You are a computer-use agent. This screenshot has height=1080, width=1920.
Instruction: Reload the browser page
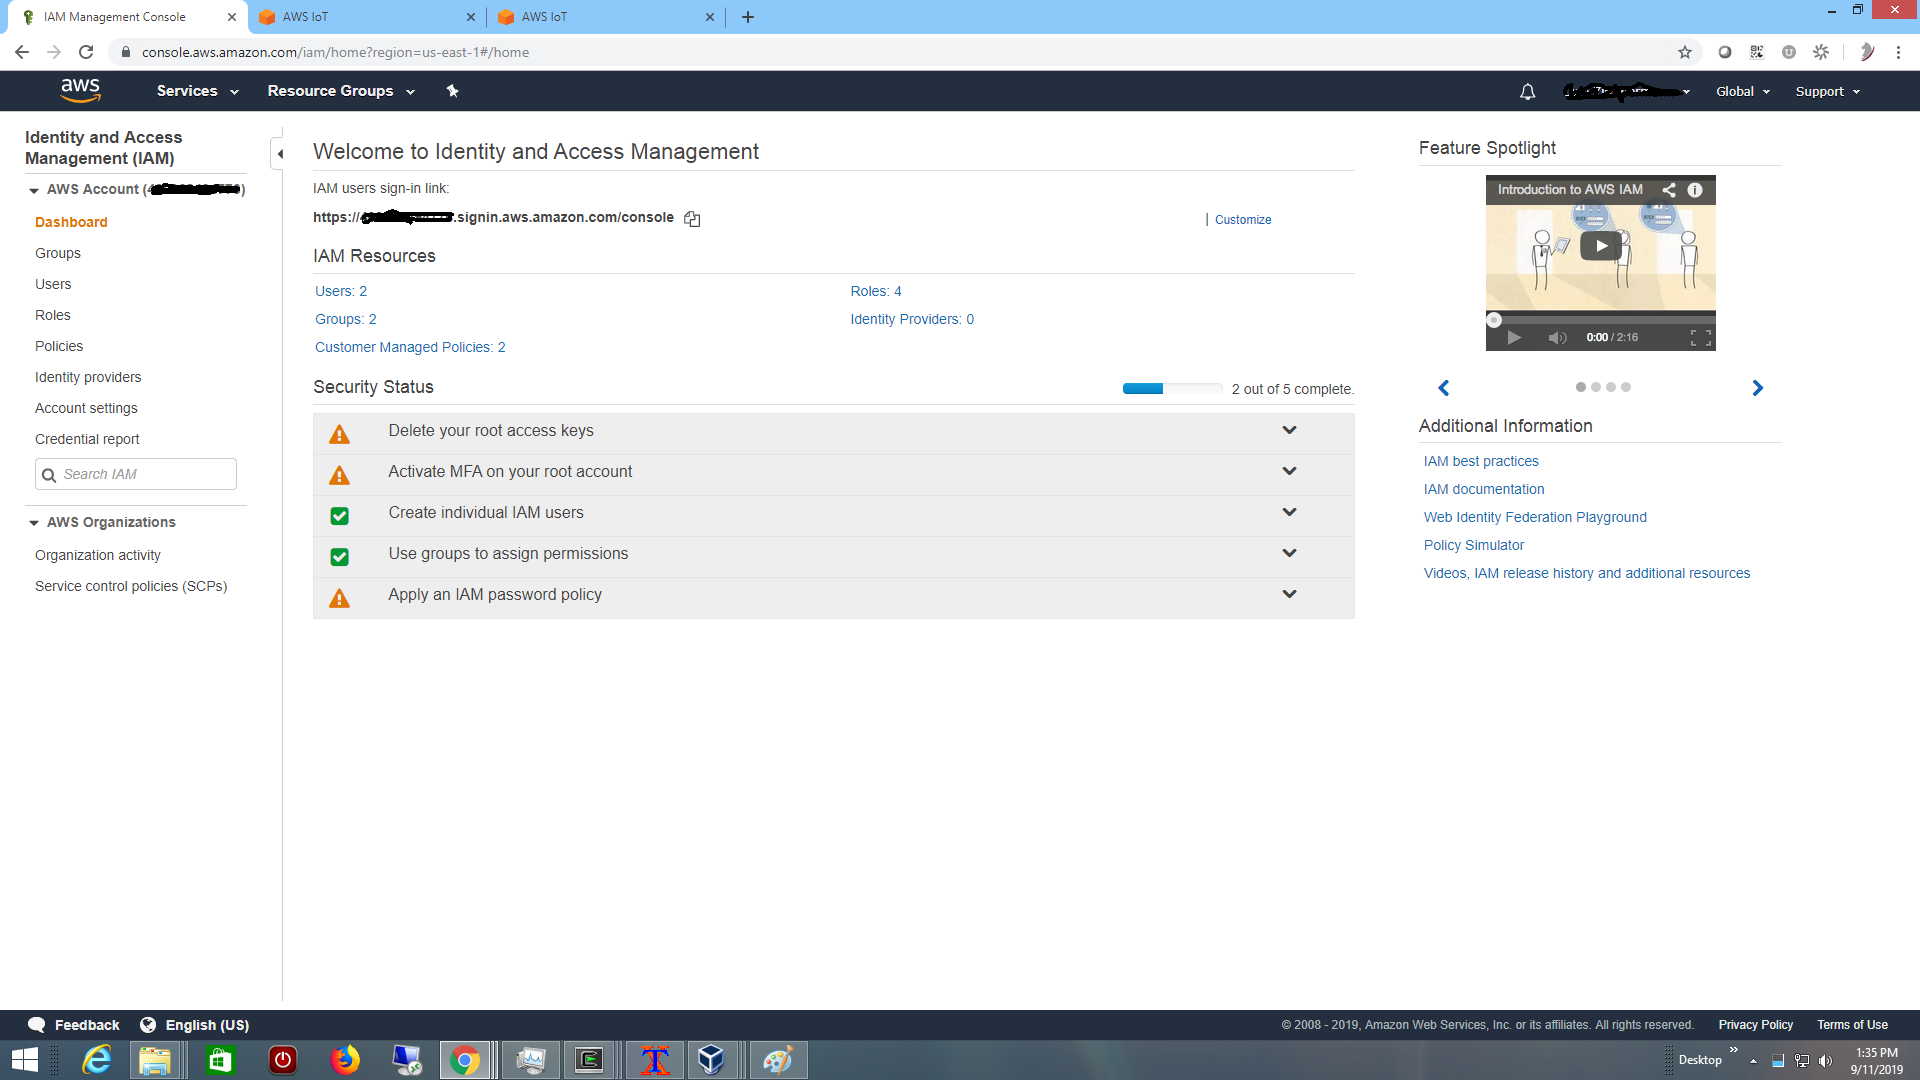pos(86,52)
